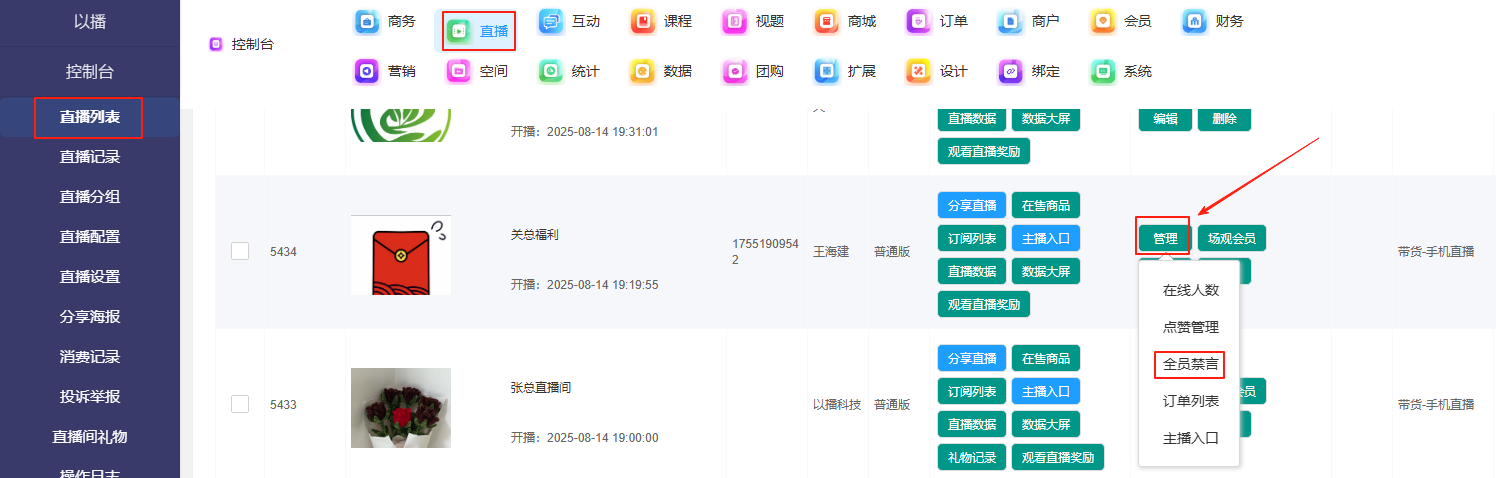Go to 直播配置 in the sidebar
Viewport: 1496px width, 478px height.
coord(90,237)
